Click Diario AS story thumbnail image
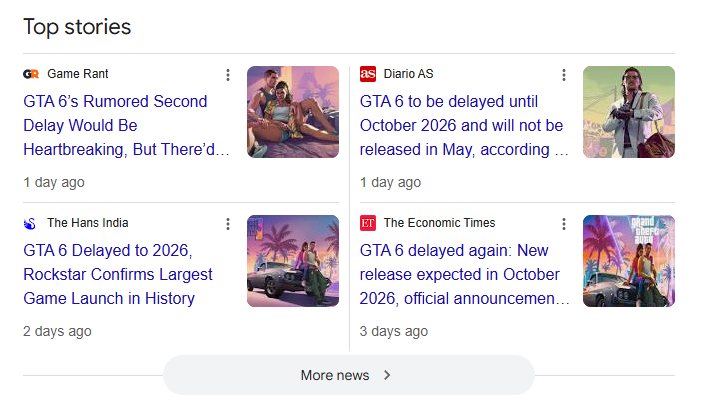Image resolution: width=708 pixels, height=404 pixels. pos(629,112)
